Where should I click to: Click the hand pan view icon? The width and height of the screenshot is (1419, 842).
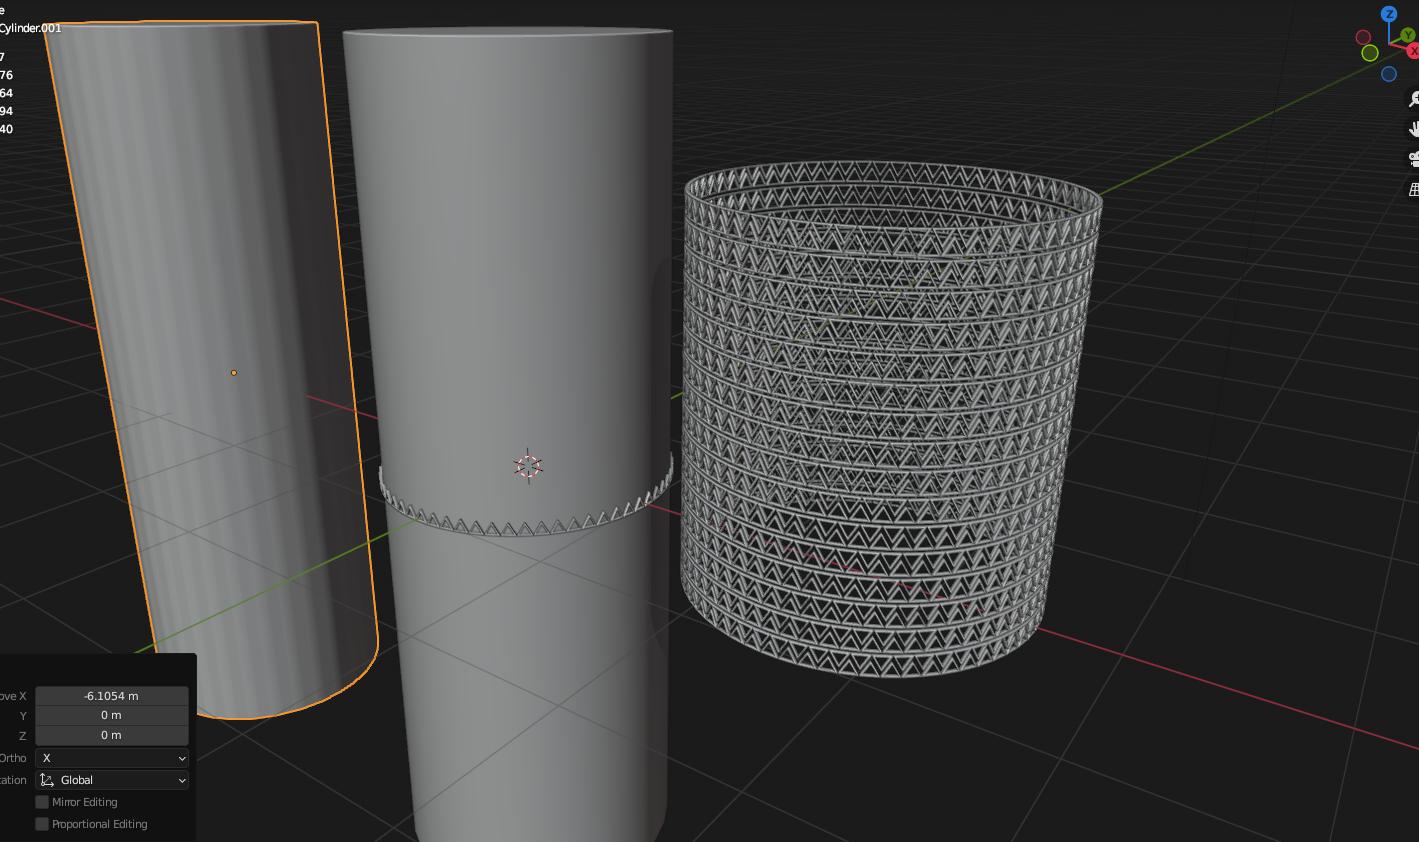pyautogui.click(x=1415, y=129)
